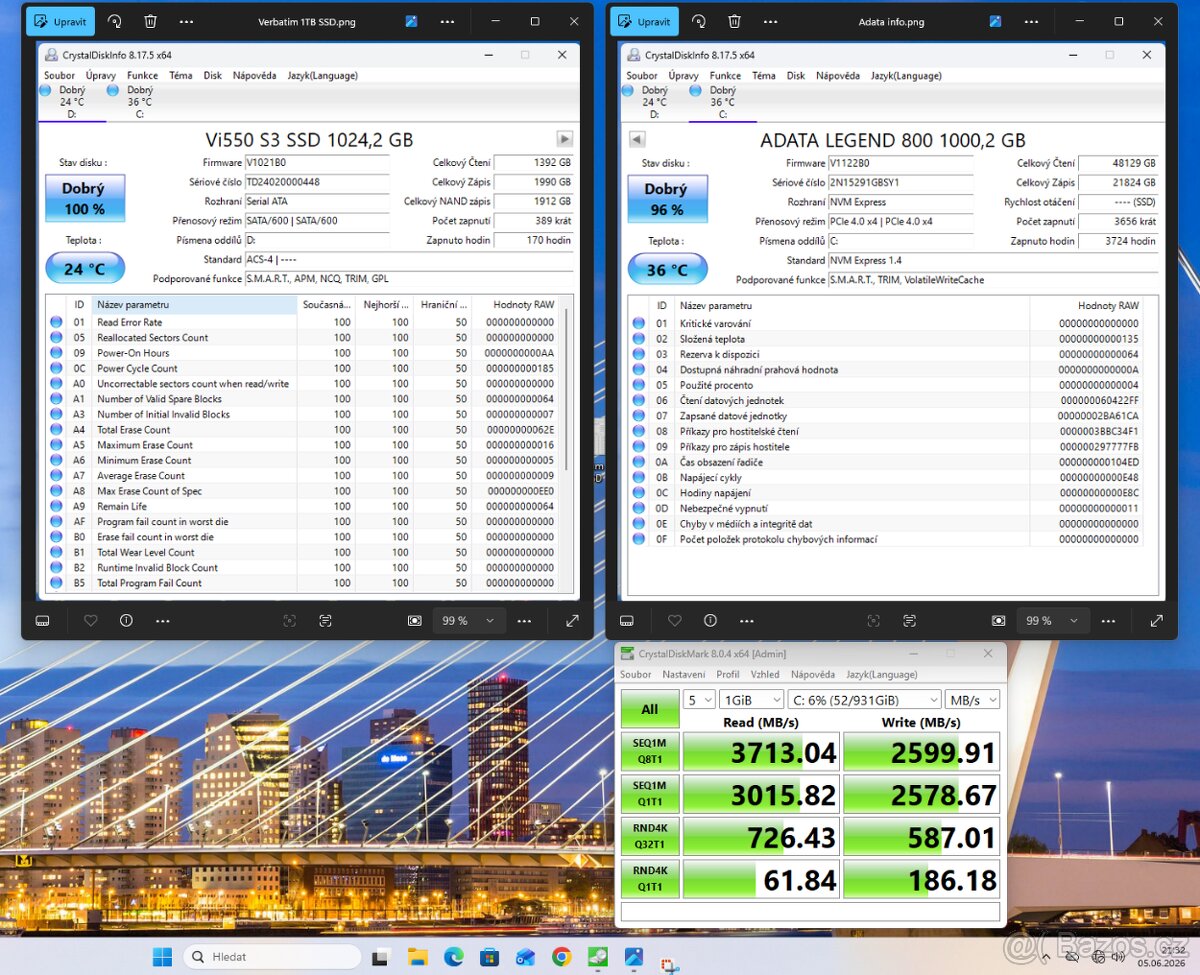Click the Hledat taskbar search box
This screenshot has width=1200, height=975.
click(272, 957)
